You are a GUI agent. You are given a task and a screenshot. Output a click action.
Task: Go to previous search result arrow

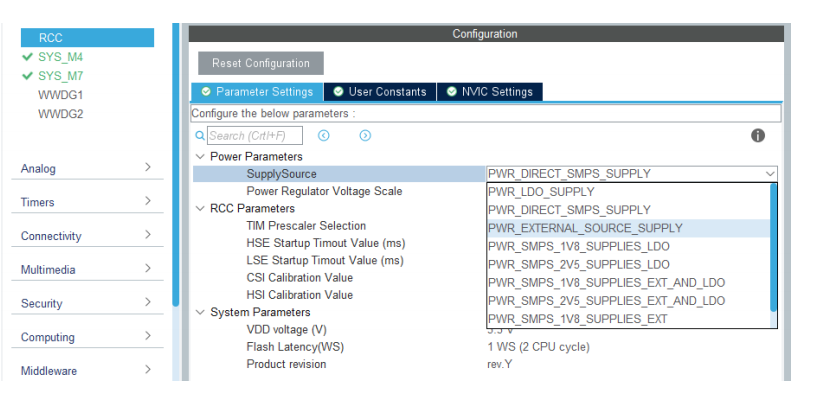[324, 135]
